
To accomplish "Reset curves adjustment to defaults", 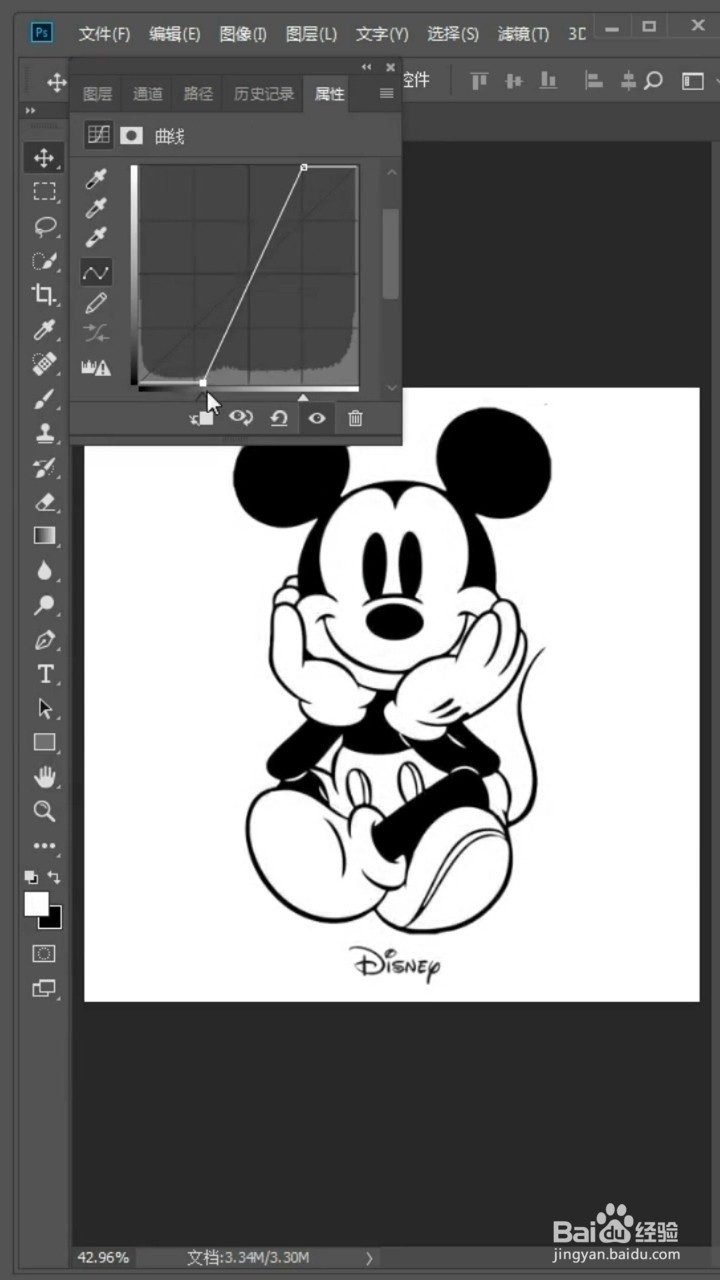I will point(279,418).
